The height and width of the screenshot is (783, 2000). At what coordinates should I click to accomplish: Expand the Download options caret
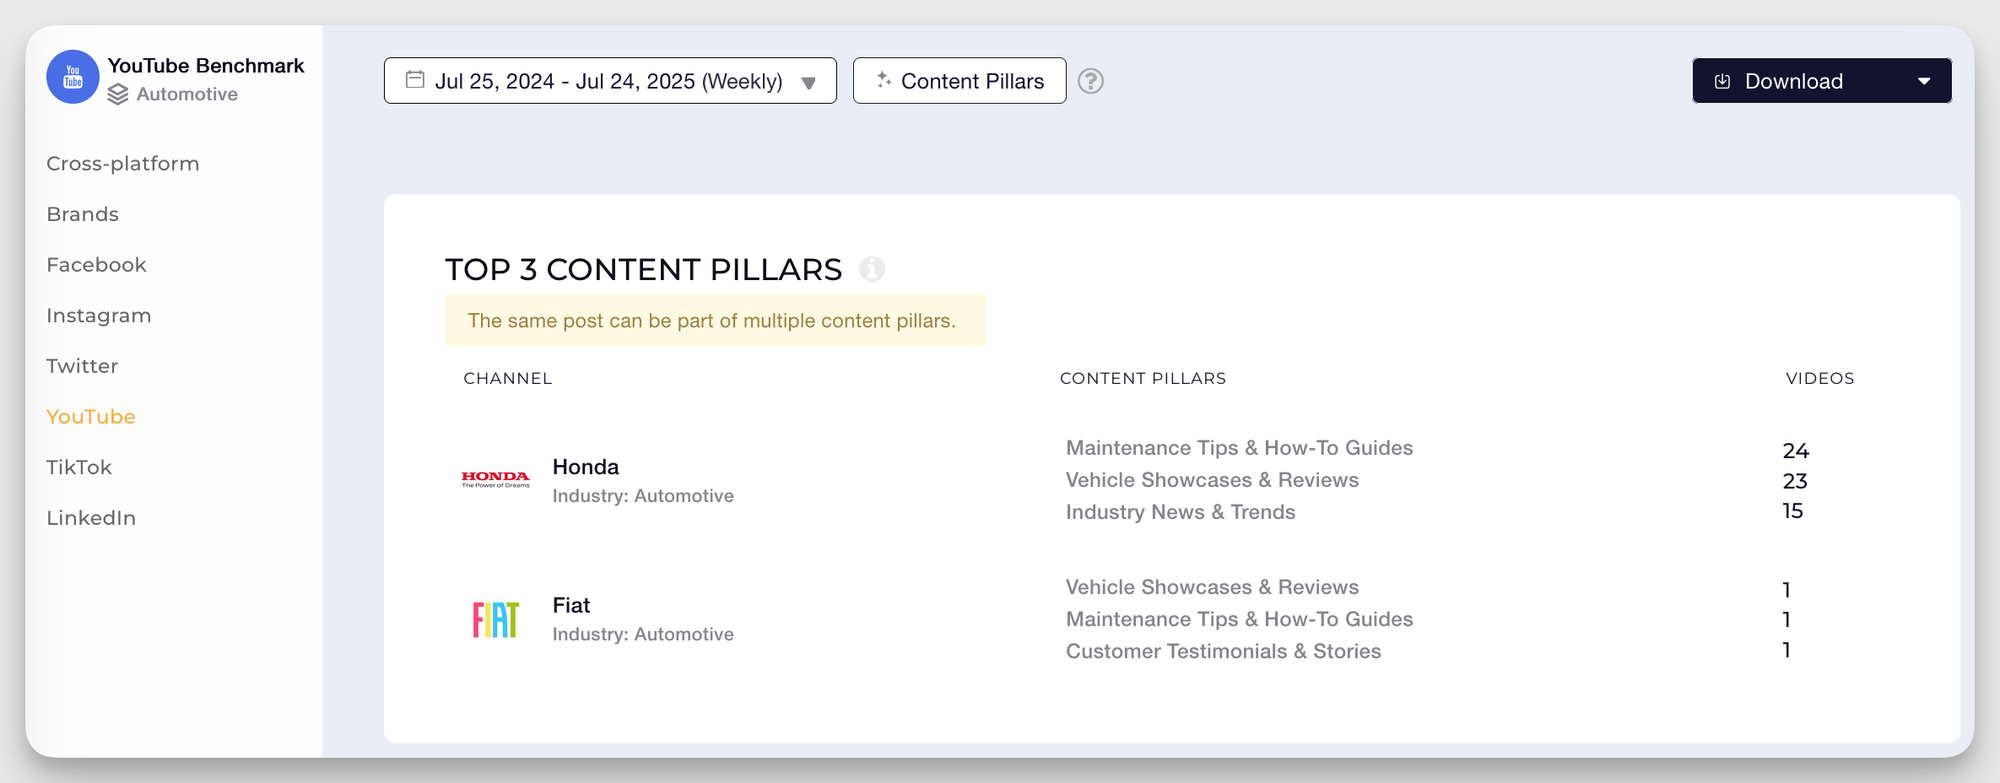1924,81
